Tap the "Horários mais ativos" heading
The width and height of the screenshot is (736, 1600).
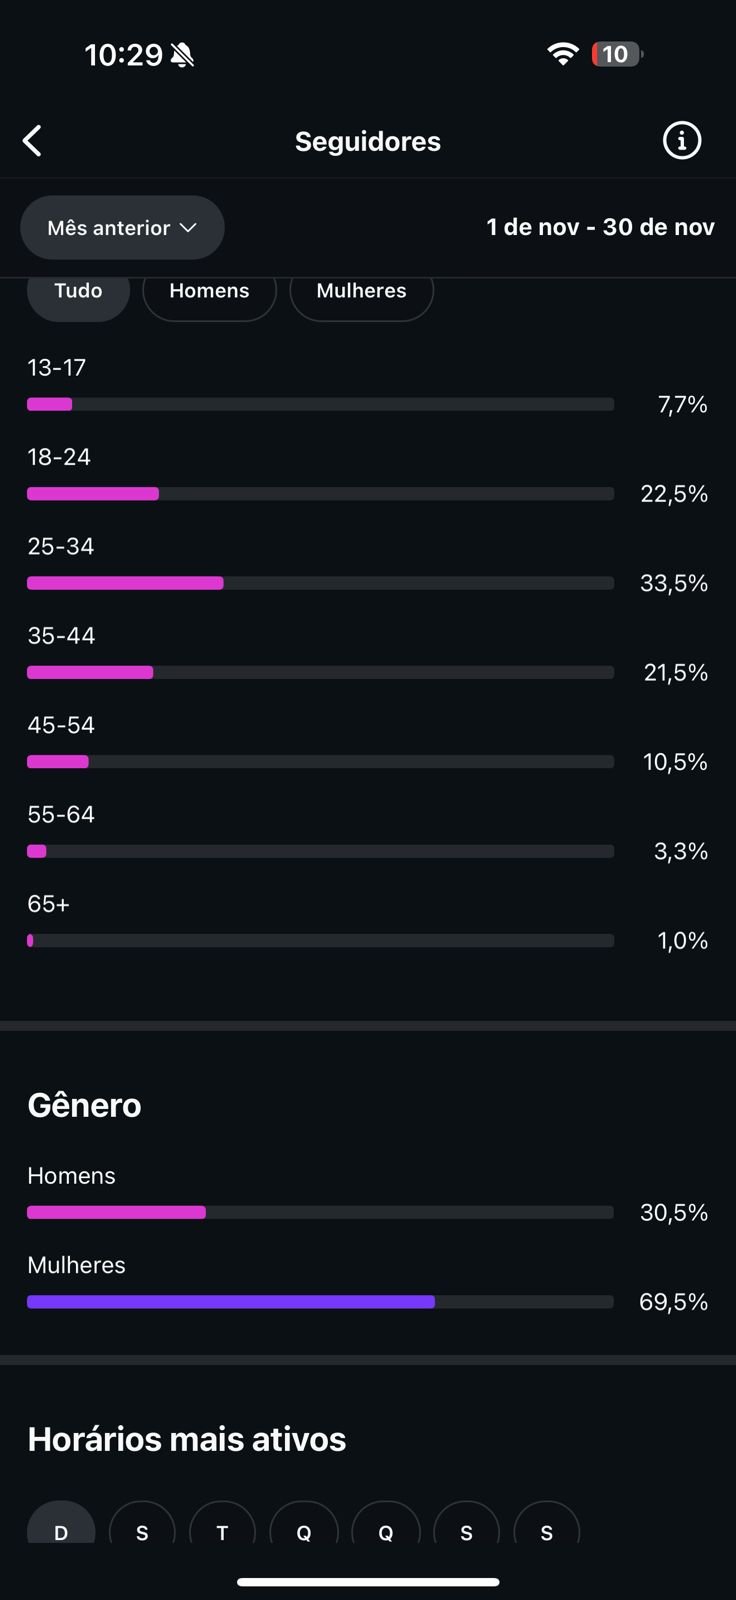[187, 1439]
